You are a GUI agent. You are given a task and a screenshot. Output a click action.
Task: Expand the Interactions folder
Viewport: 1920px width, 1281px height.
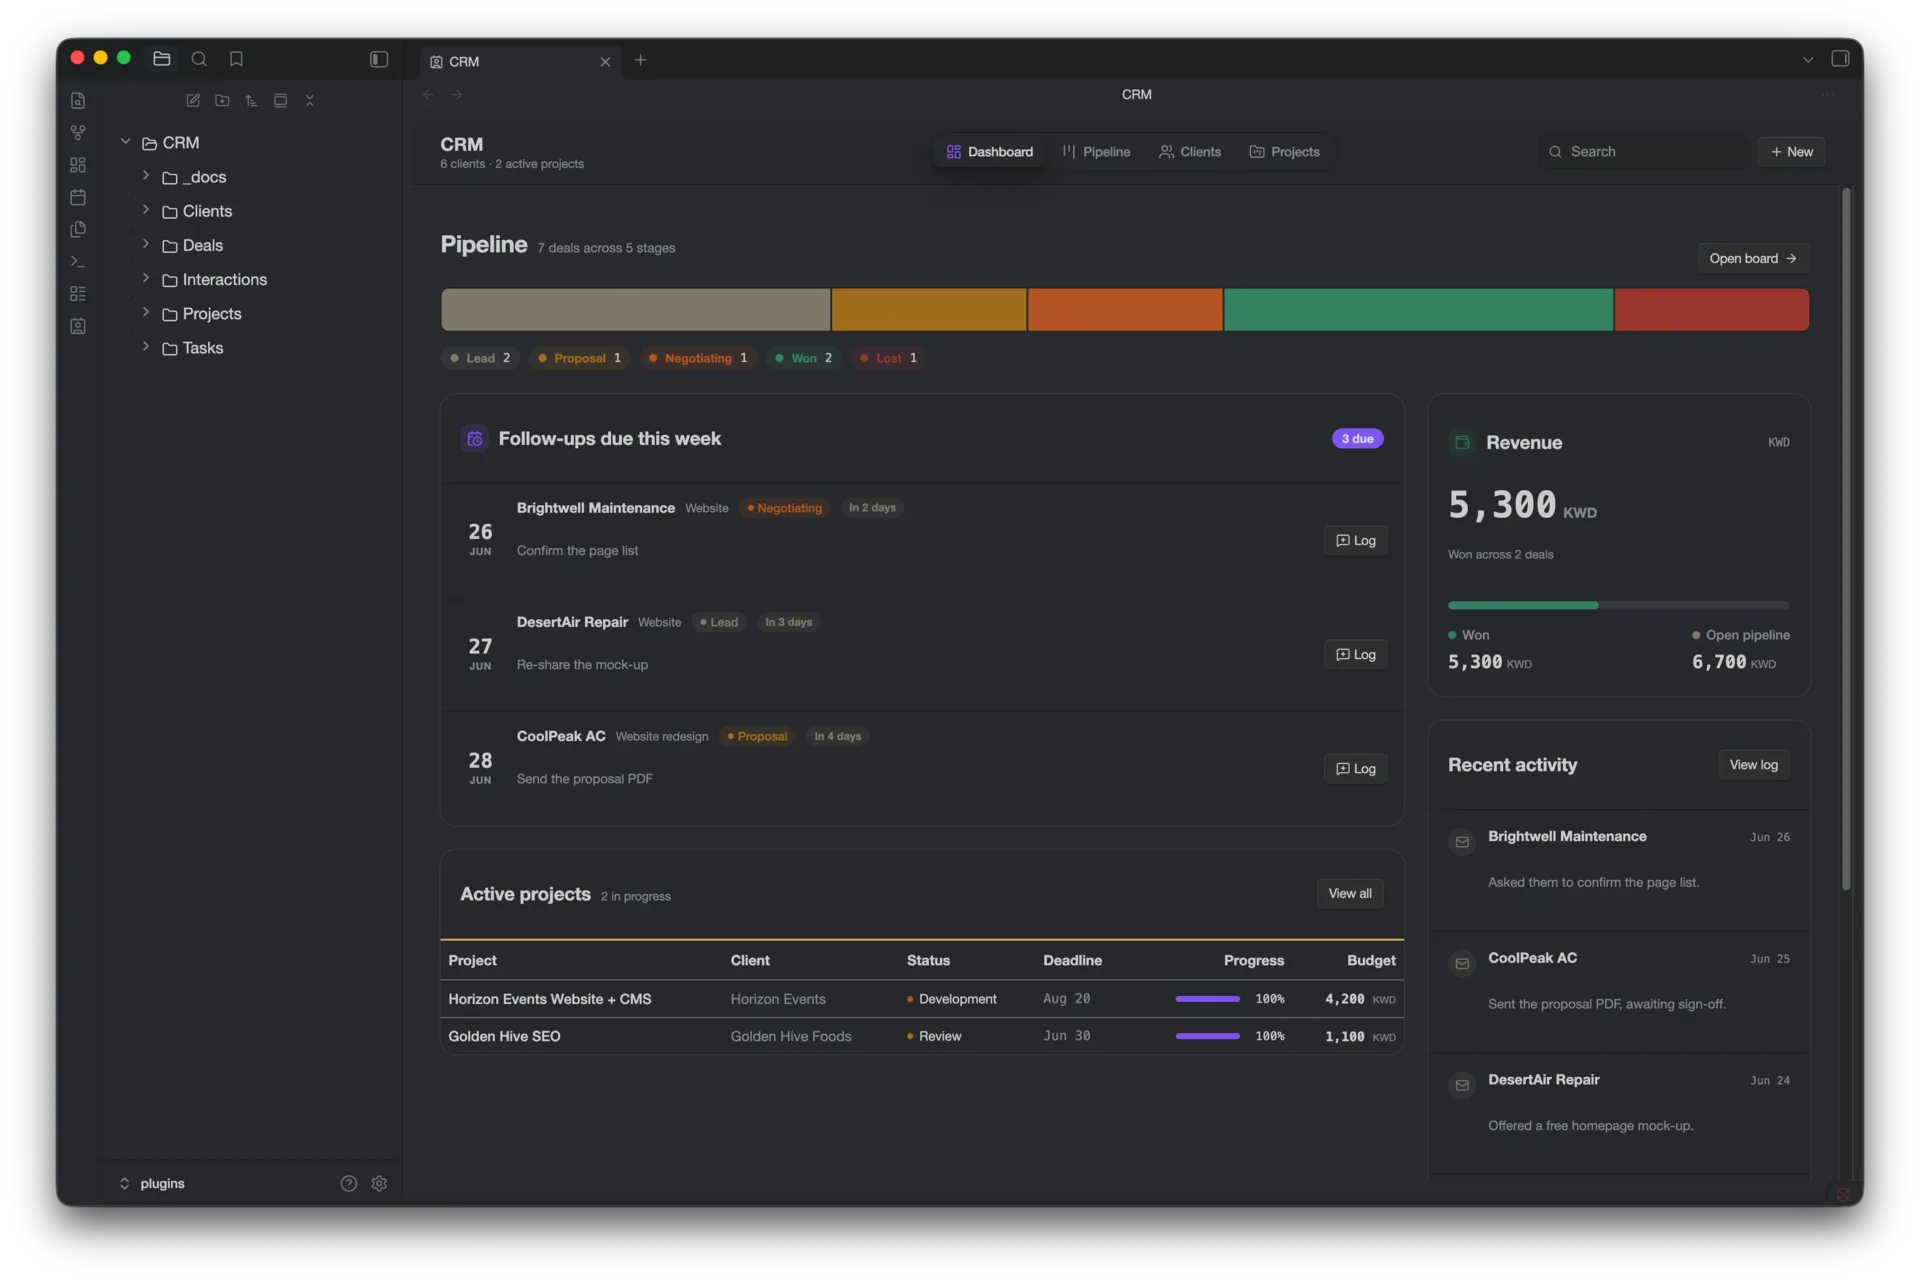[146, 278]
